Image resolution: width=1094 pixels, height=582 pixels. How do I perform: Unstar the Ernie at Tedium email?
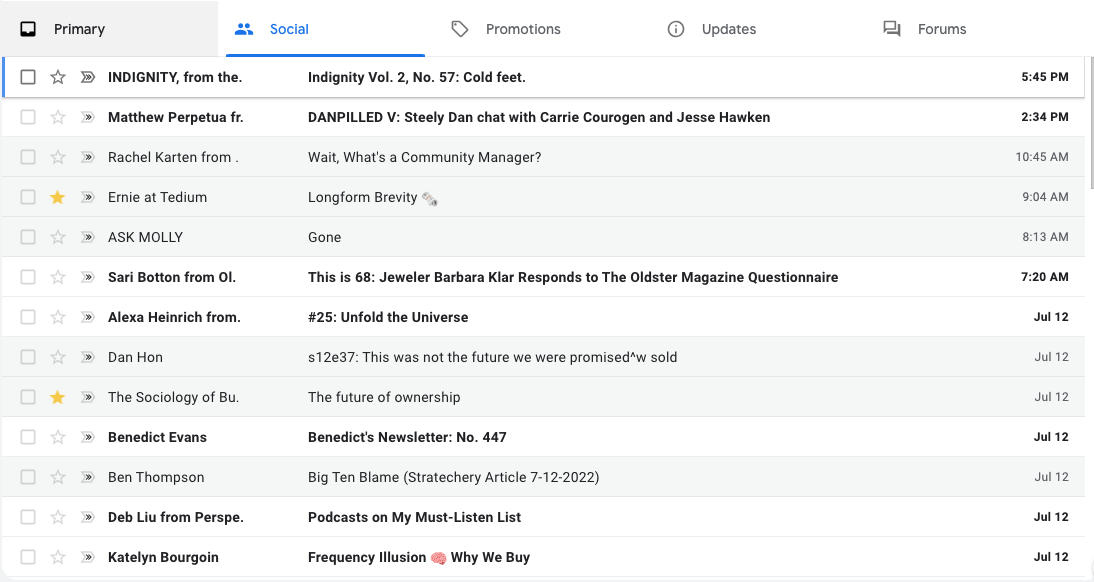coord(57,197)
